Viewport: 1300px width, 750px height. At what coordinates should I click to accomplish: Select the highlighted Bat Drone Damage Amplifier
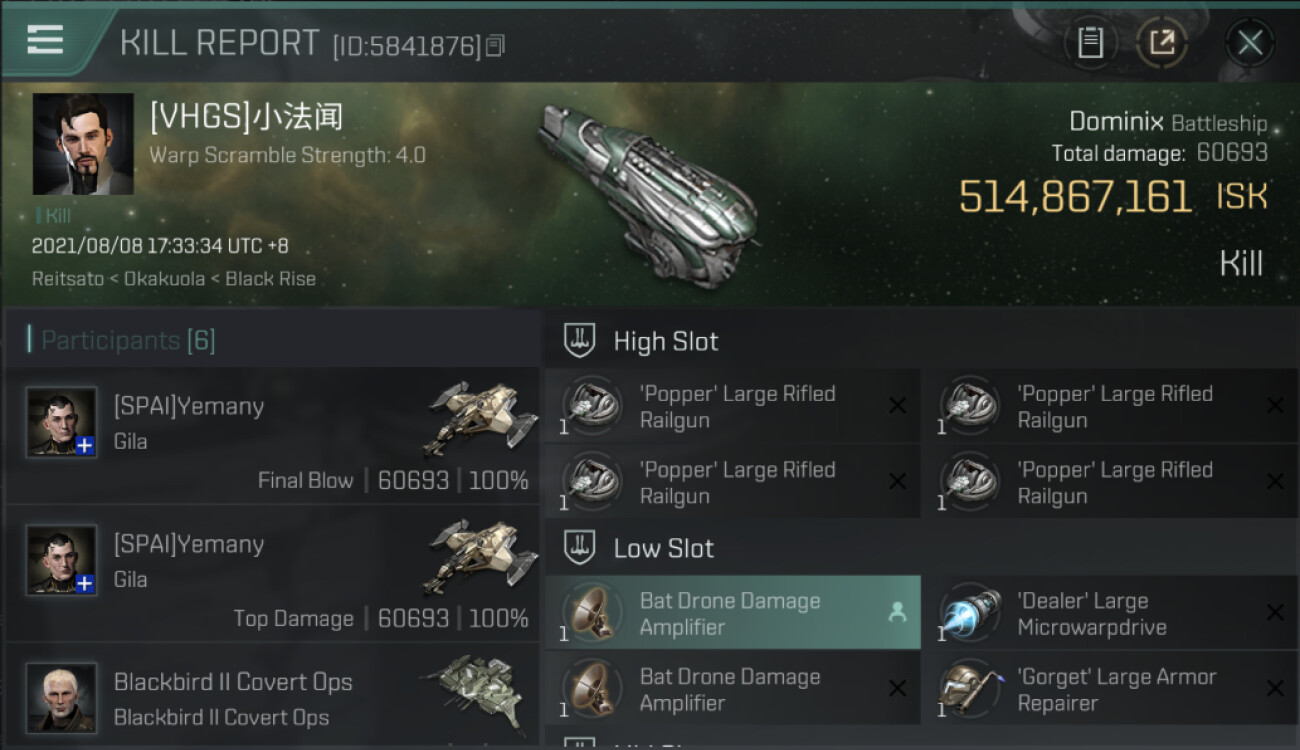(733, 613)
